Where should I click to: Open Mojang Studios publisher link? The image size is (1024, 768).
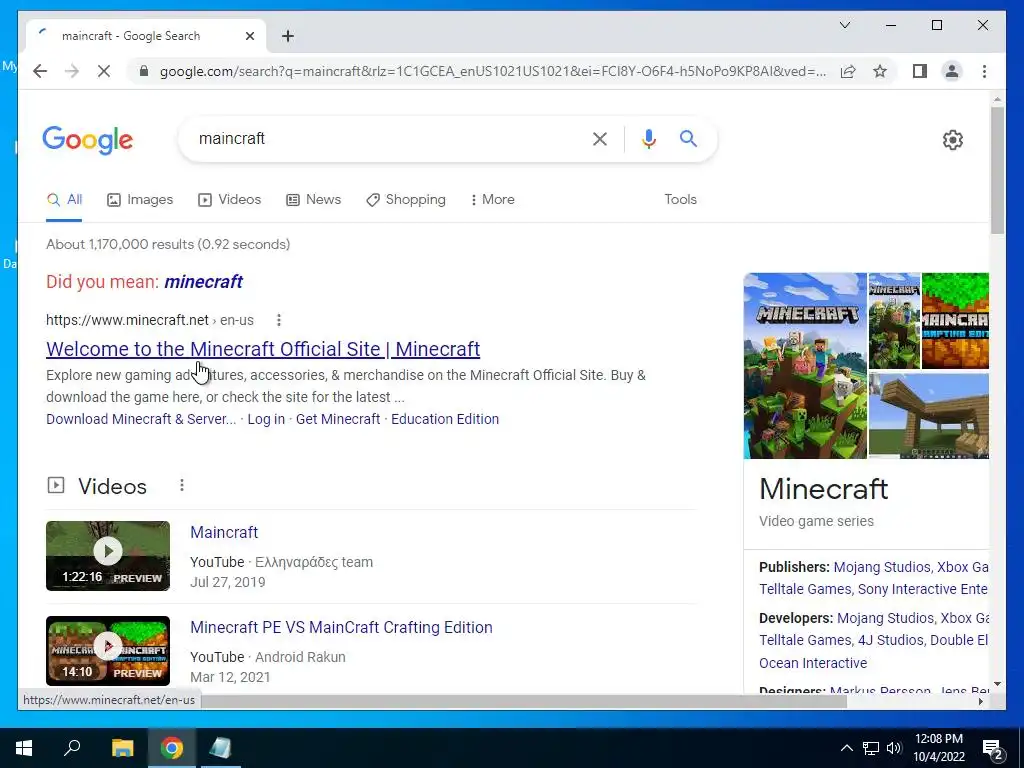pyautogui.click(x=882, y=567)
